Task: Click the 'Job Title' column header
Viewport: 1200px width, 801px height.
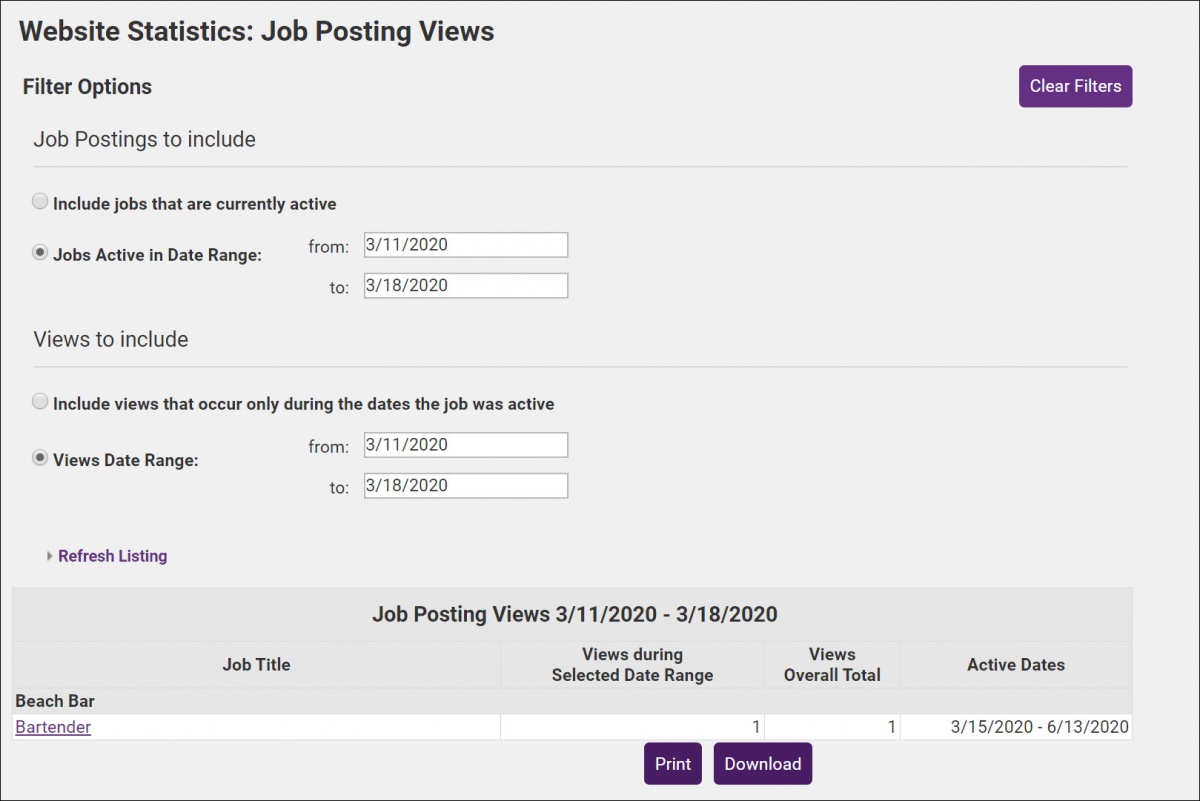Action: (x=256, y=664)
